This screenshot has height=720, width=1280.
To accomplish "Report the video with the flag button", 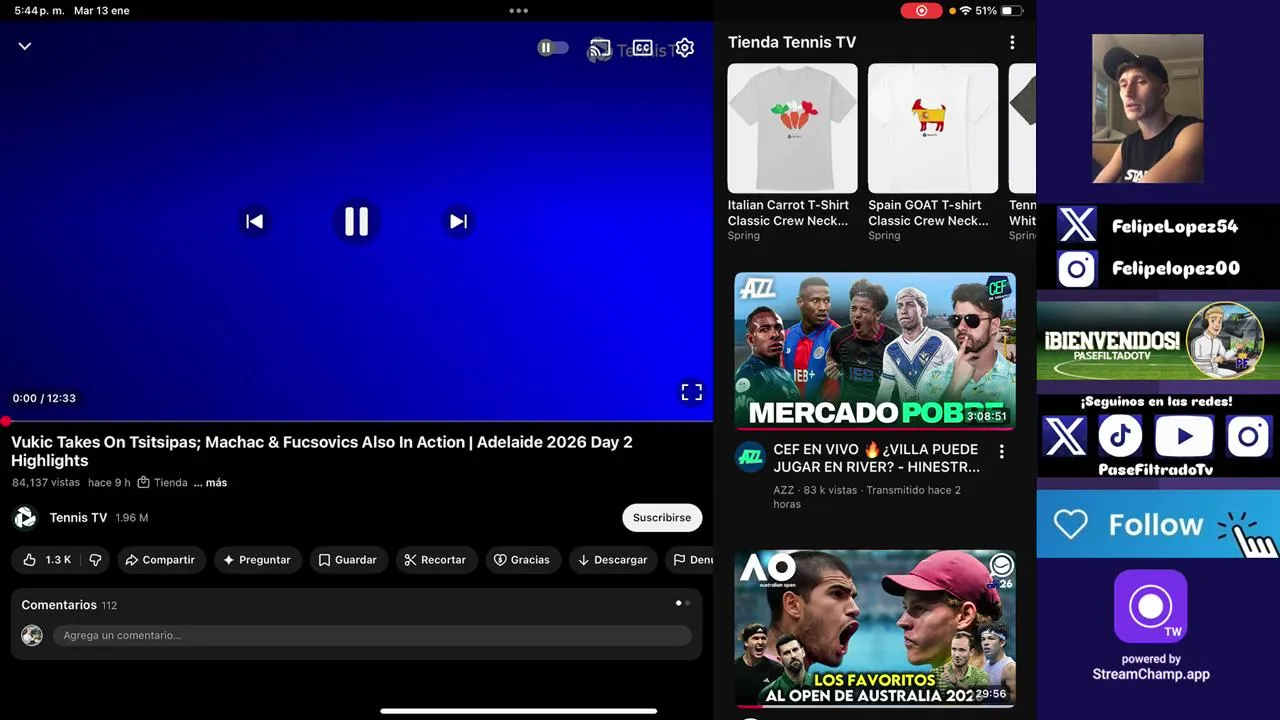I will coord(690,560).
